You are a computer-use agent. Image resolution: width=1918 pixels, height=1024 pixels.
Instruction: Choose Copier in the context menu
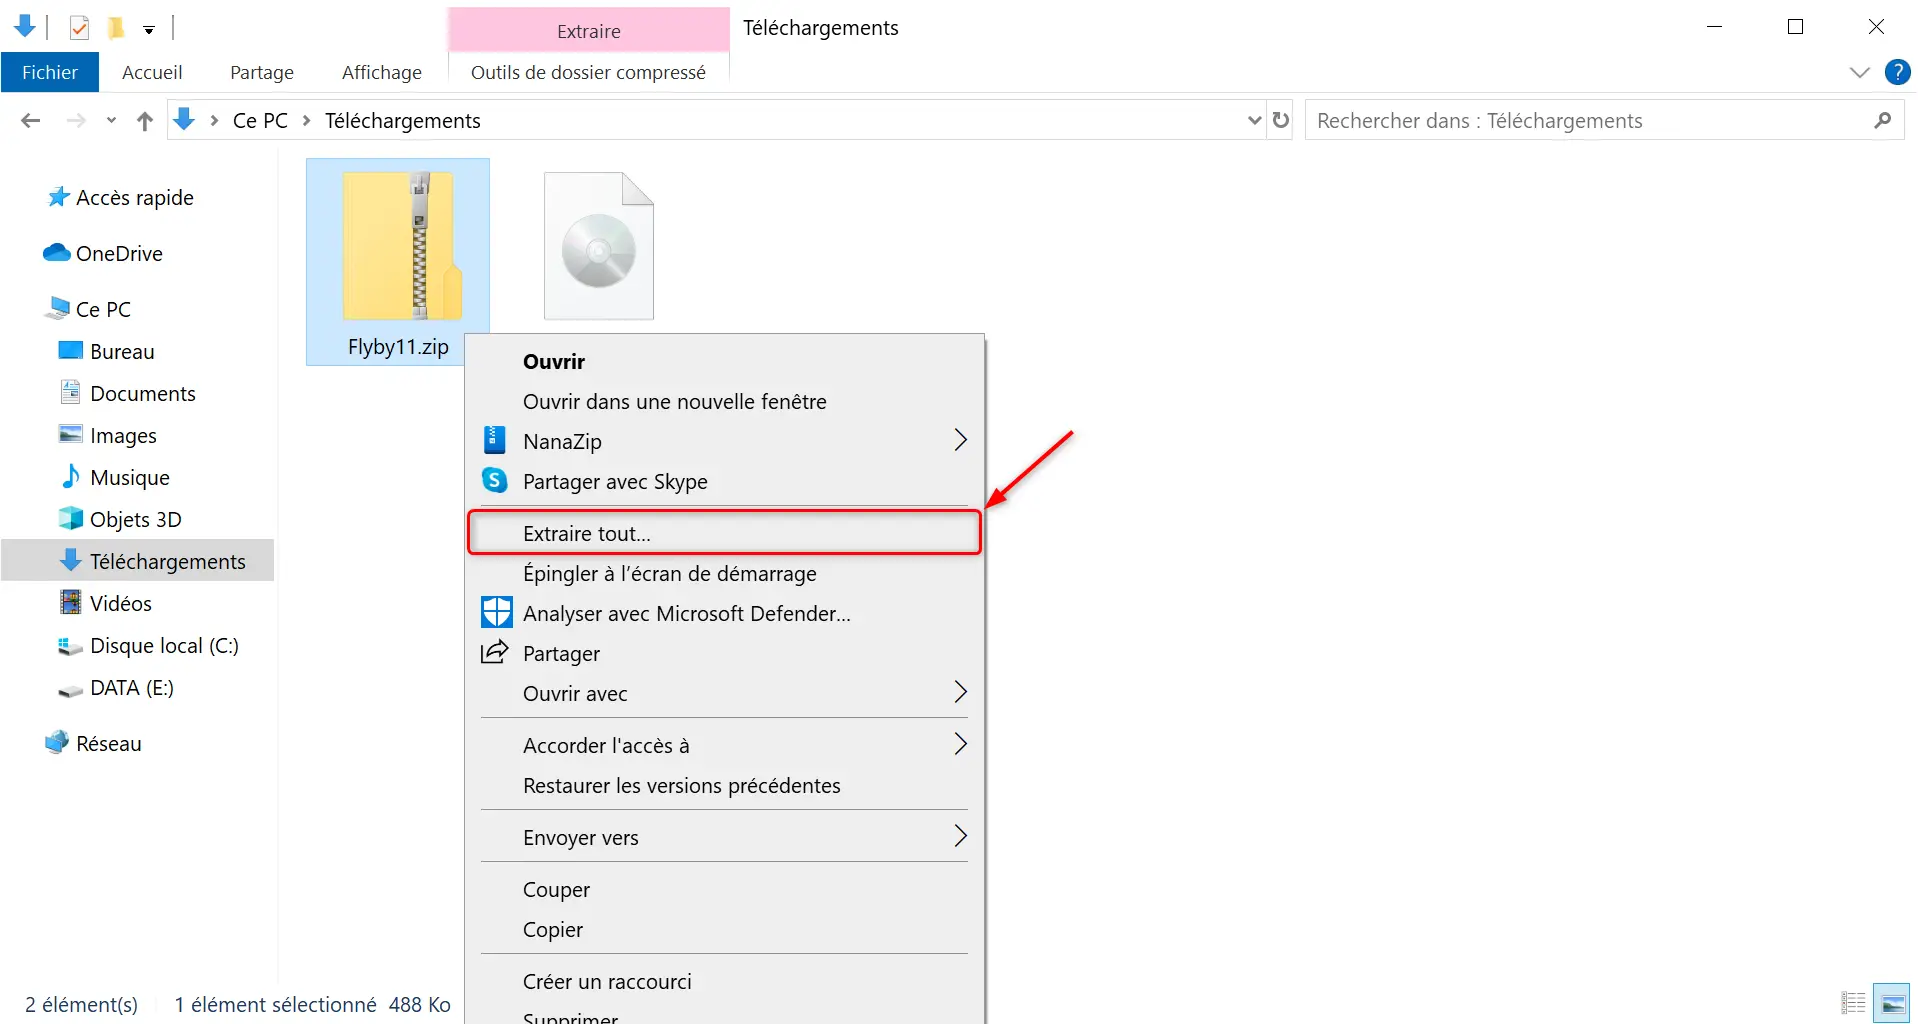tap(725, 929)
